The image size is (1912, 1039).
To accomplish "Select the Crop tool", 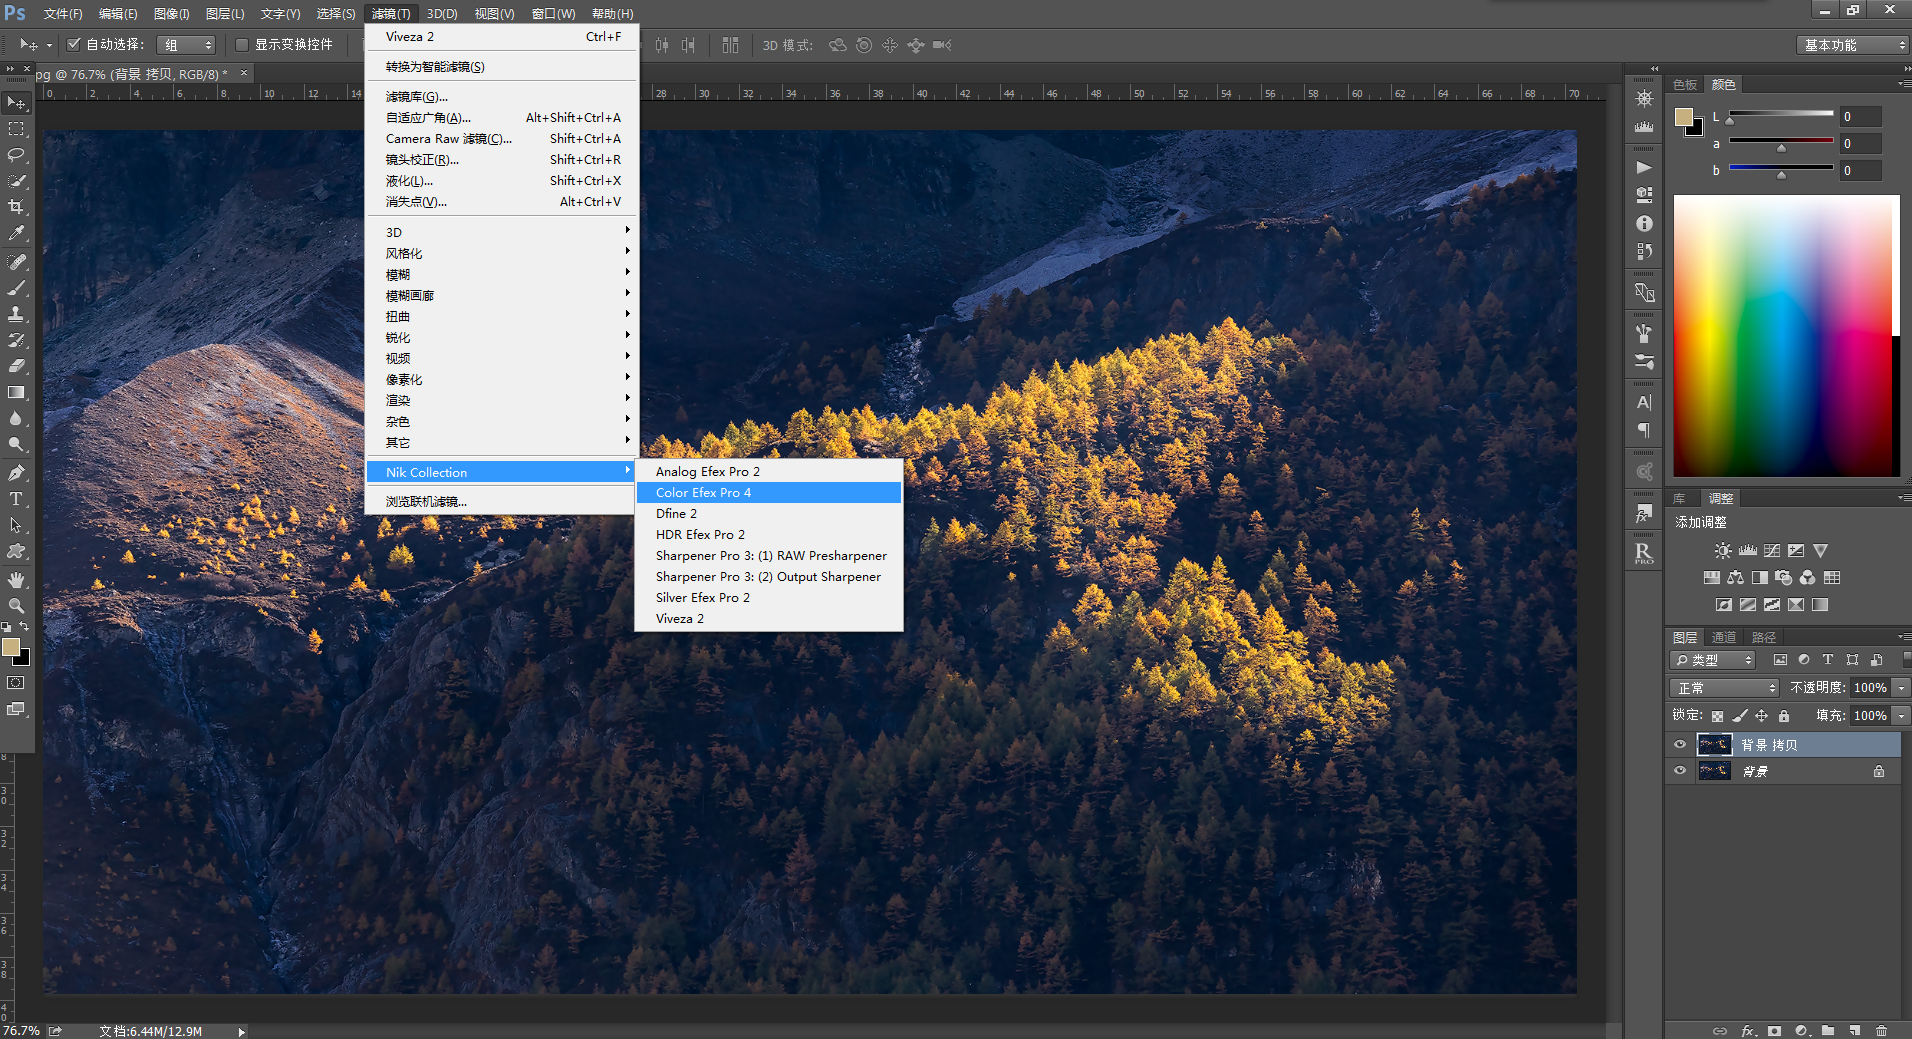I will coord(16,207).
